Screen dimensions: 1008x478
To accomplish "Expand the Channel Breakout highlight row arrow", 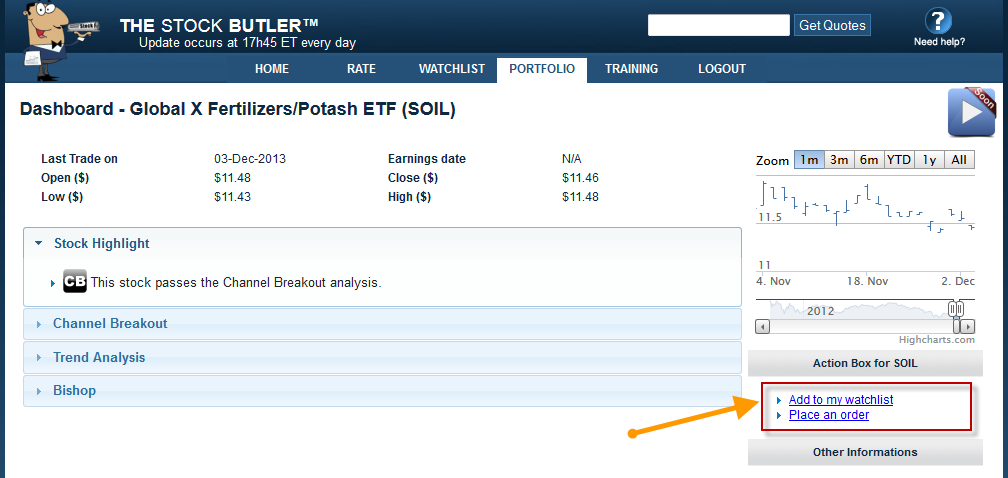I will (53, 283).
